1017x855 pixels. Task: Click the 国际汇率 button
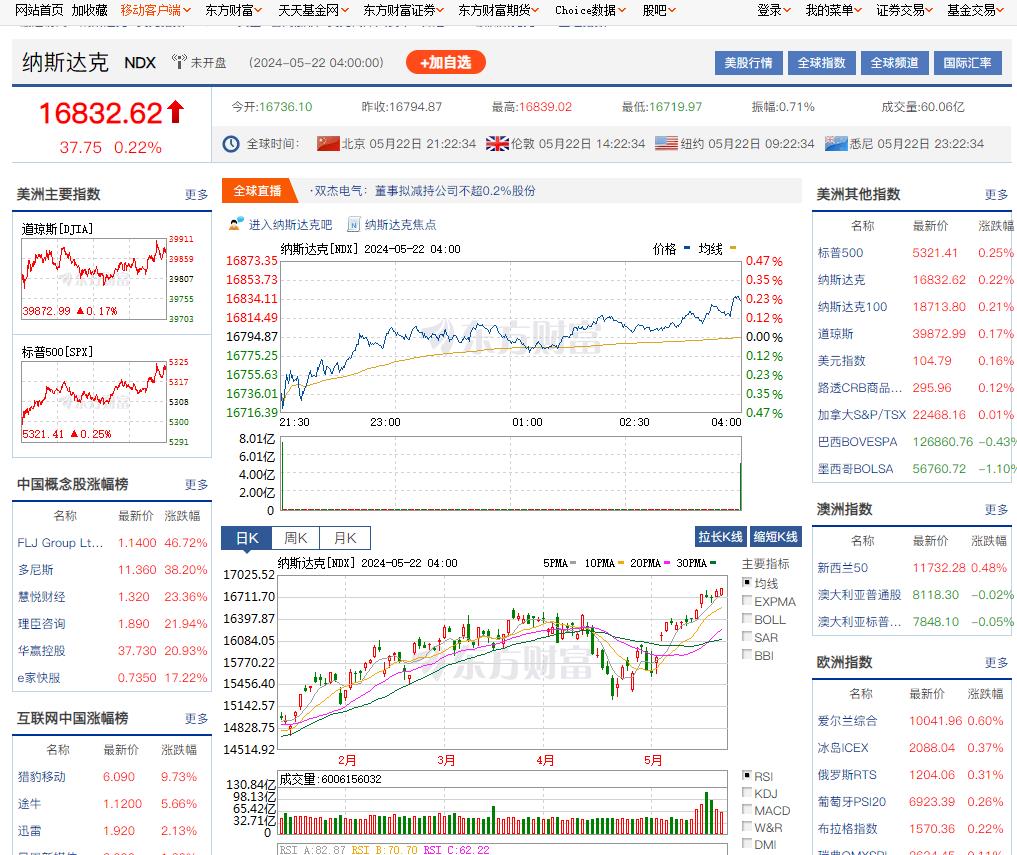968,63
